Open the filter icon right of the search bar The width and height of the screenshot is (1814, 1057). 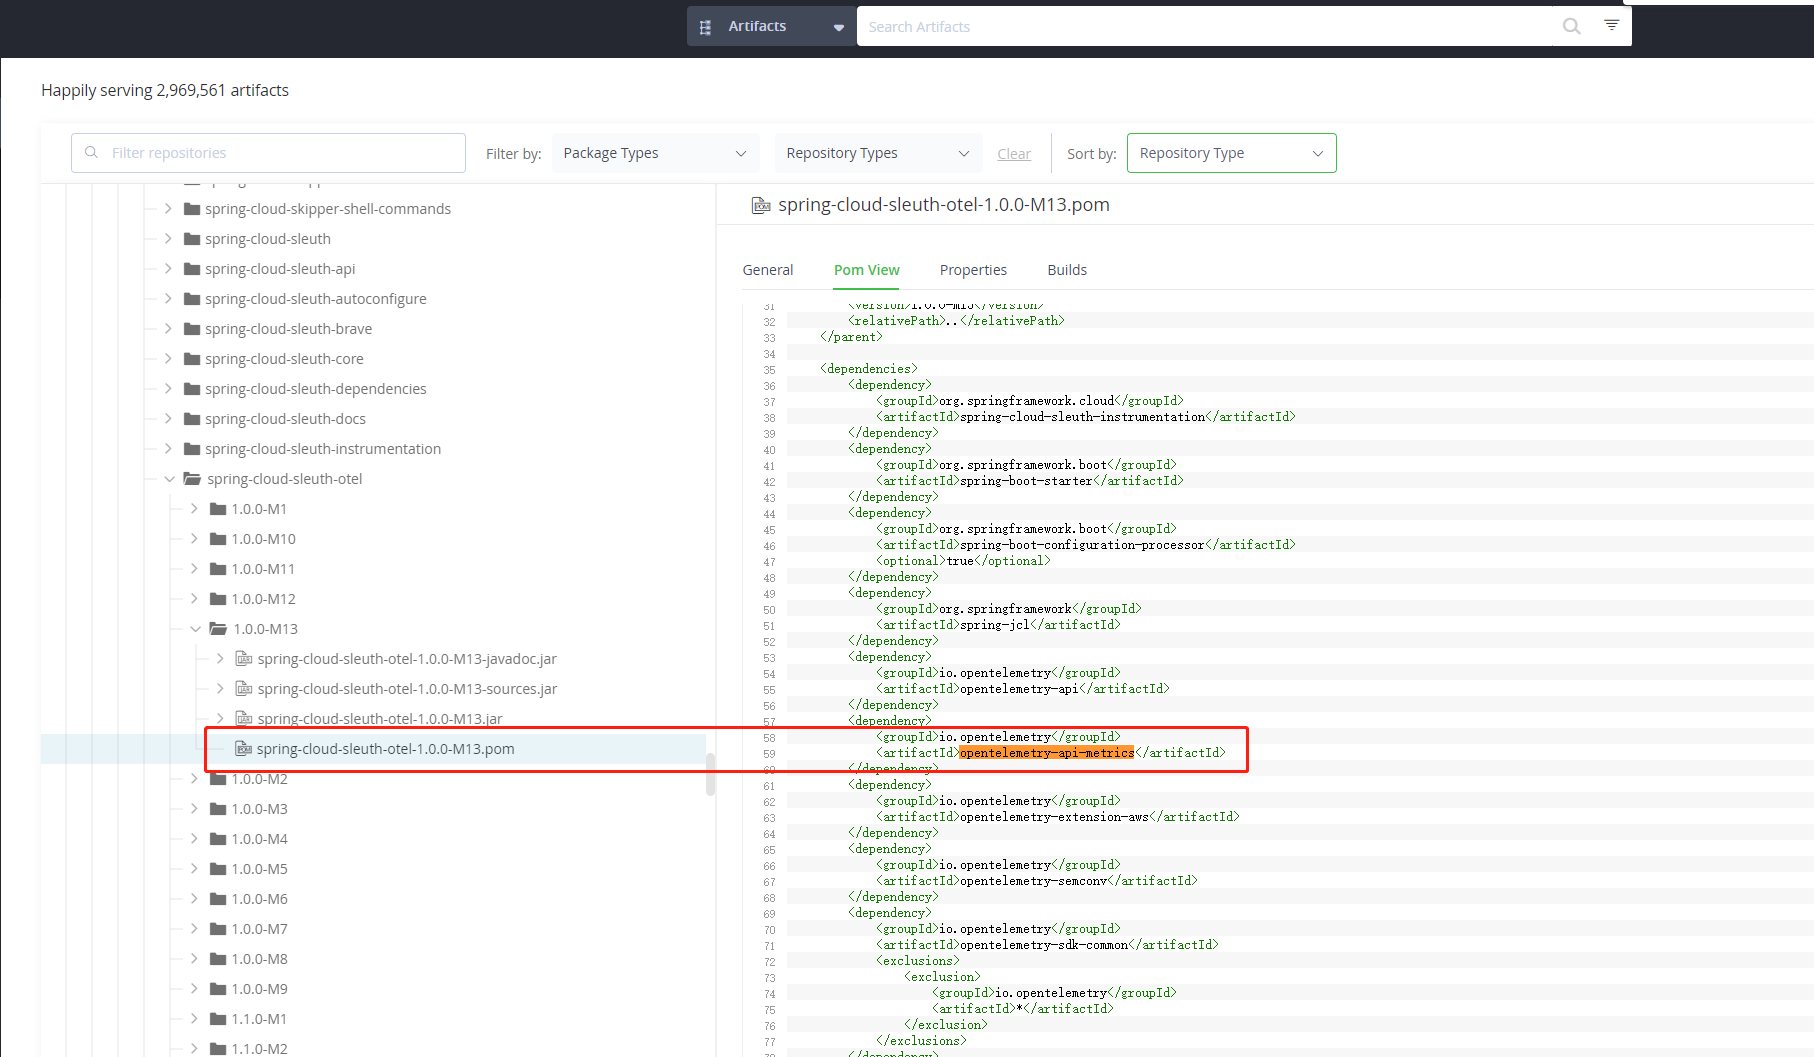point(1611,24)
